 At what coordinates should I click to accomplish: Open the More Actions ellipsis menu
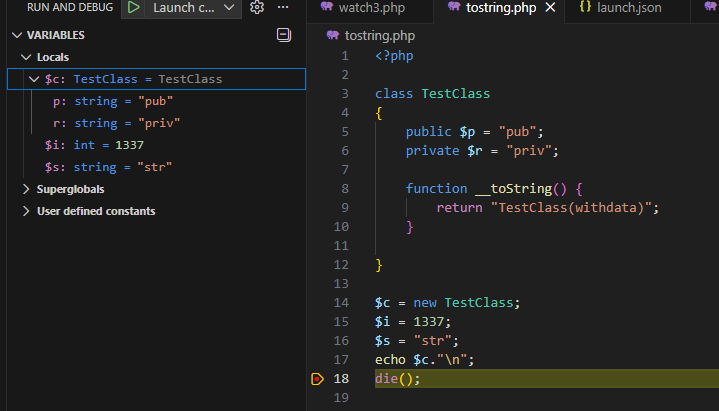tap(284, 8)
